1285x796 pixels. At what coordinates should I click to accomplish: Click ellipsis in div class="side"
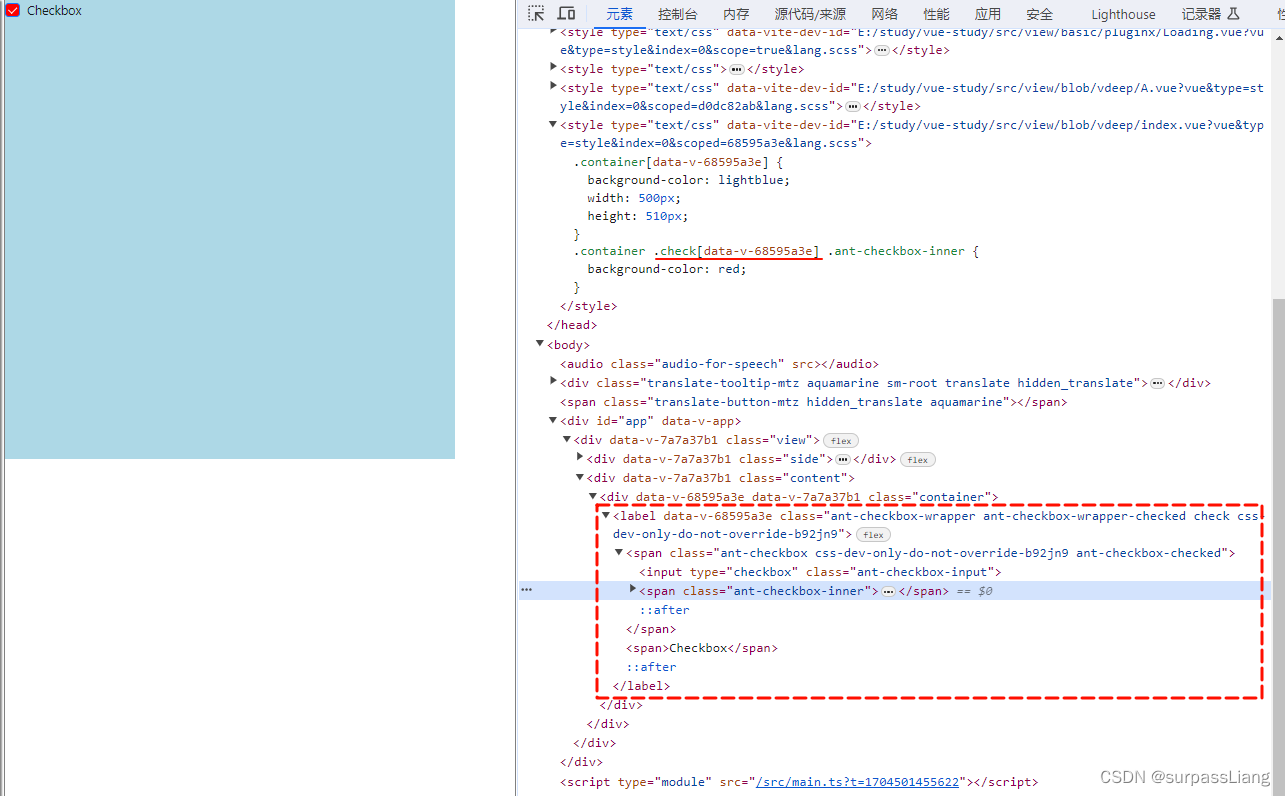pos(843,459)
